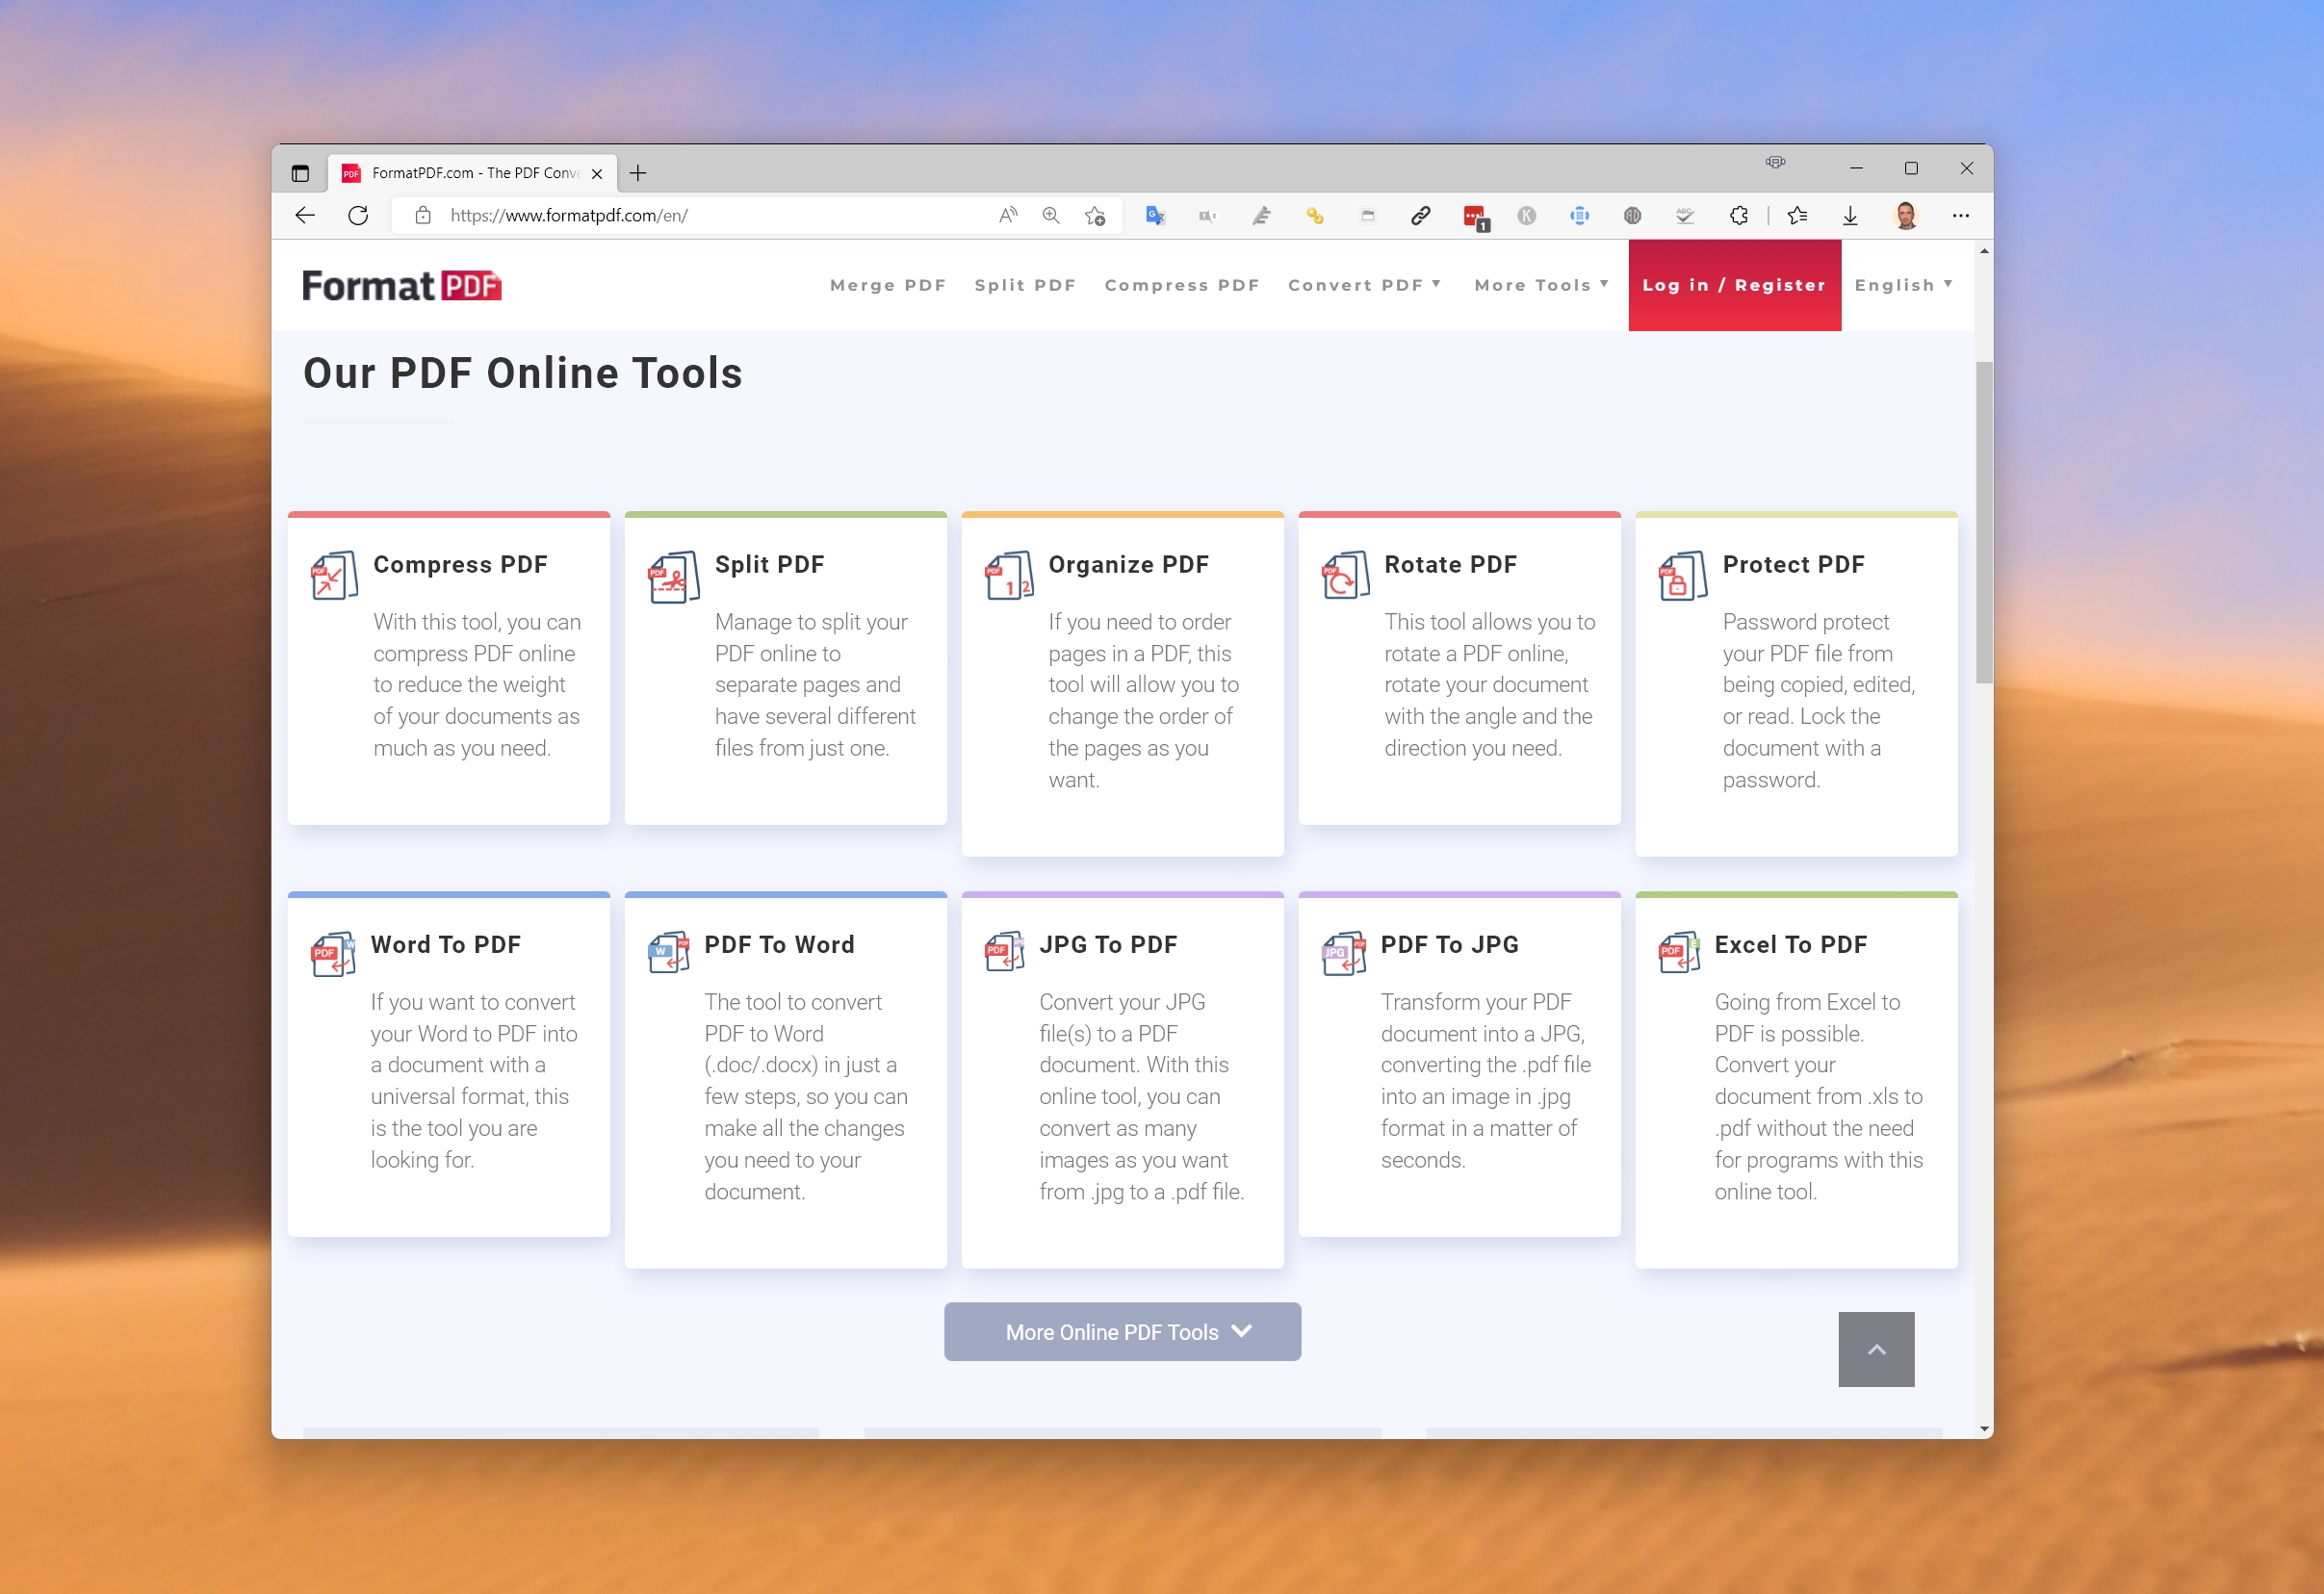The image size is (2324, 1594).
Task: Click the PDF To Word card icon
Action: pyautogui.click(x=669, y=953)
